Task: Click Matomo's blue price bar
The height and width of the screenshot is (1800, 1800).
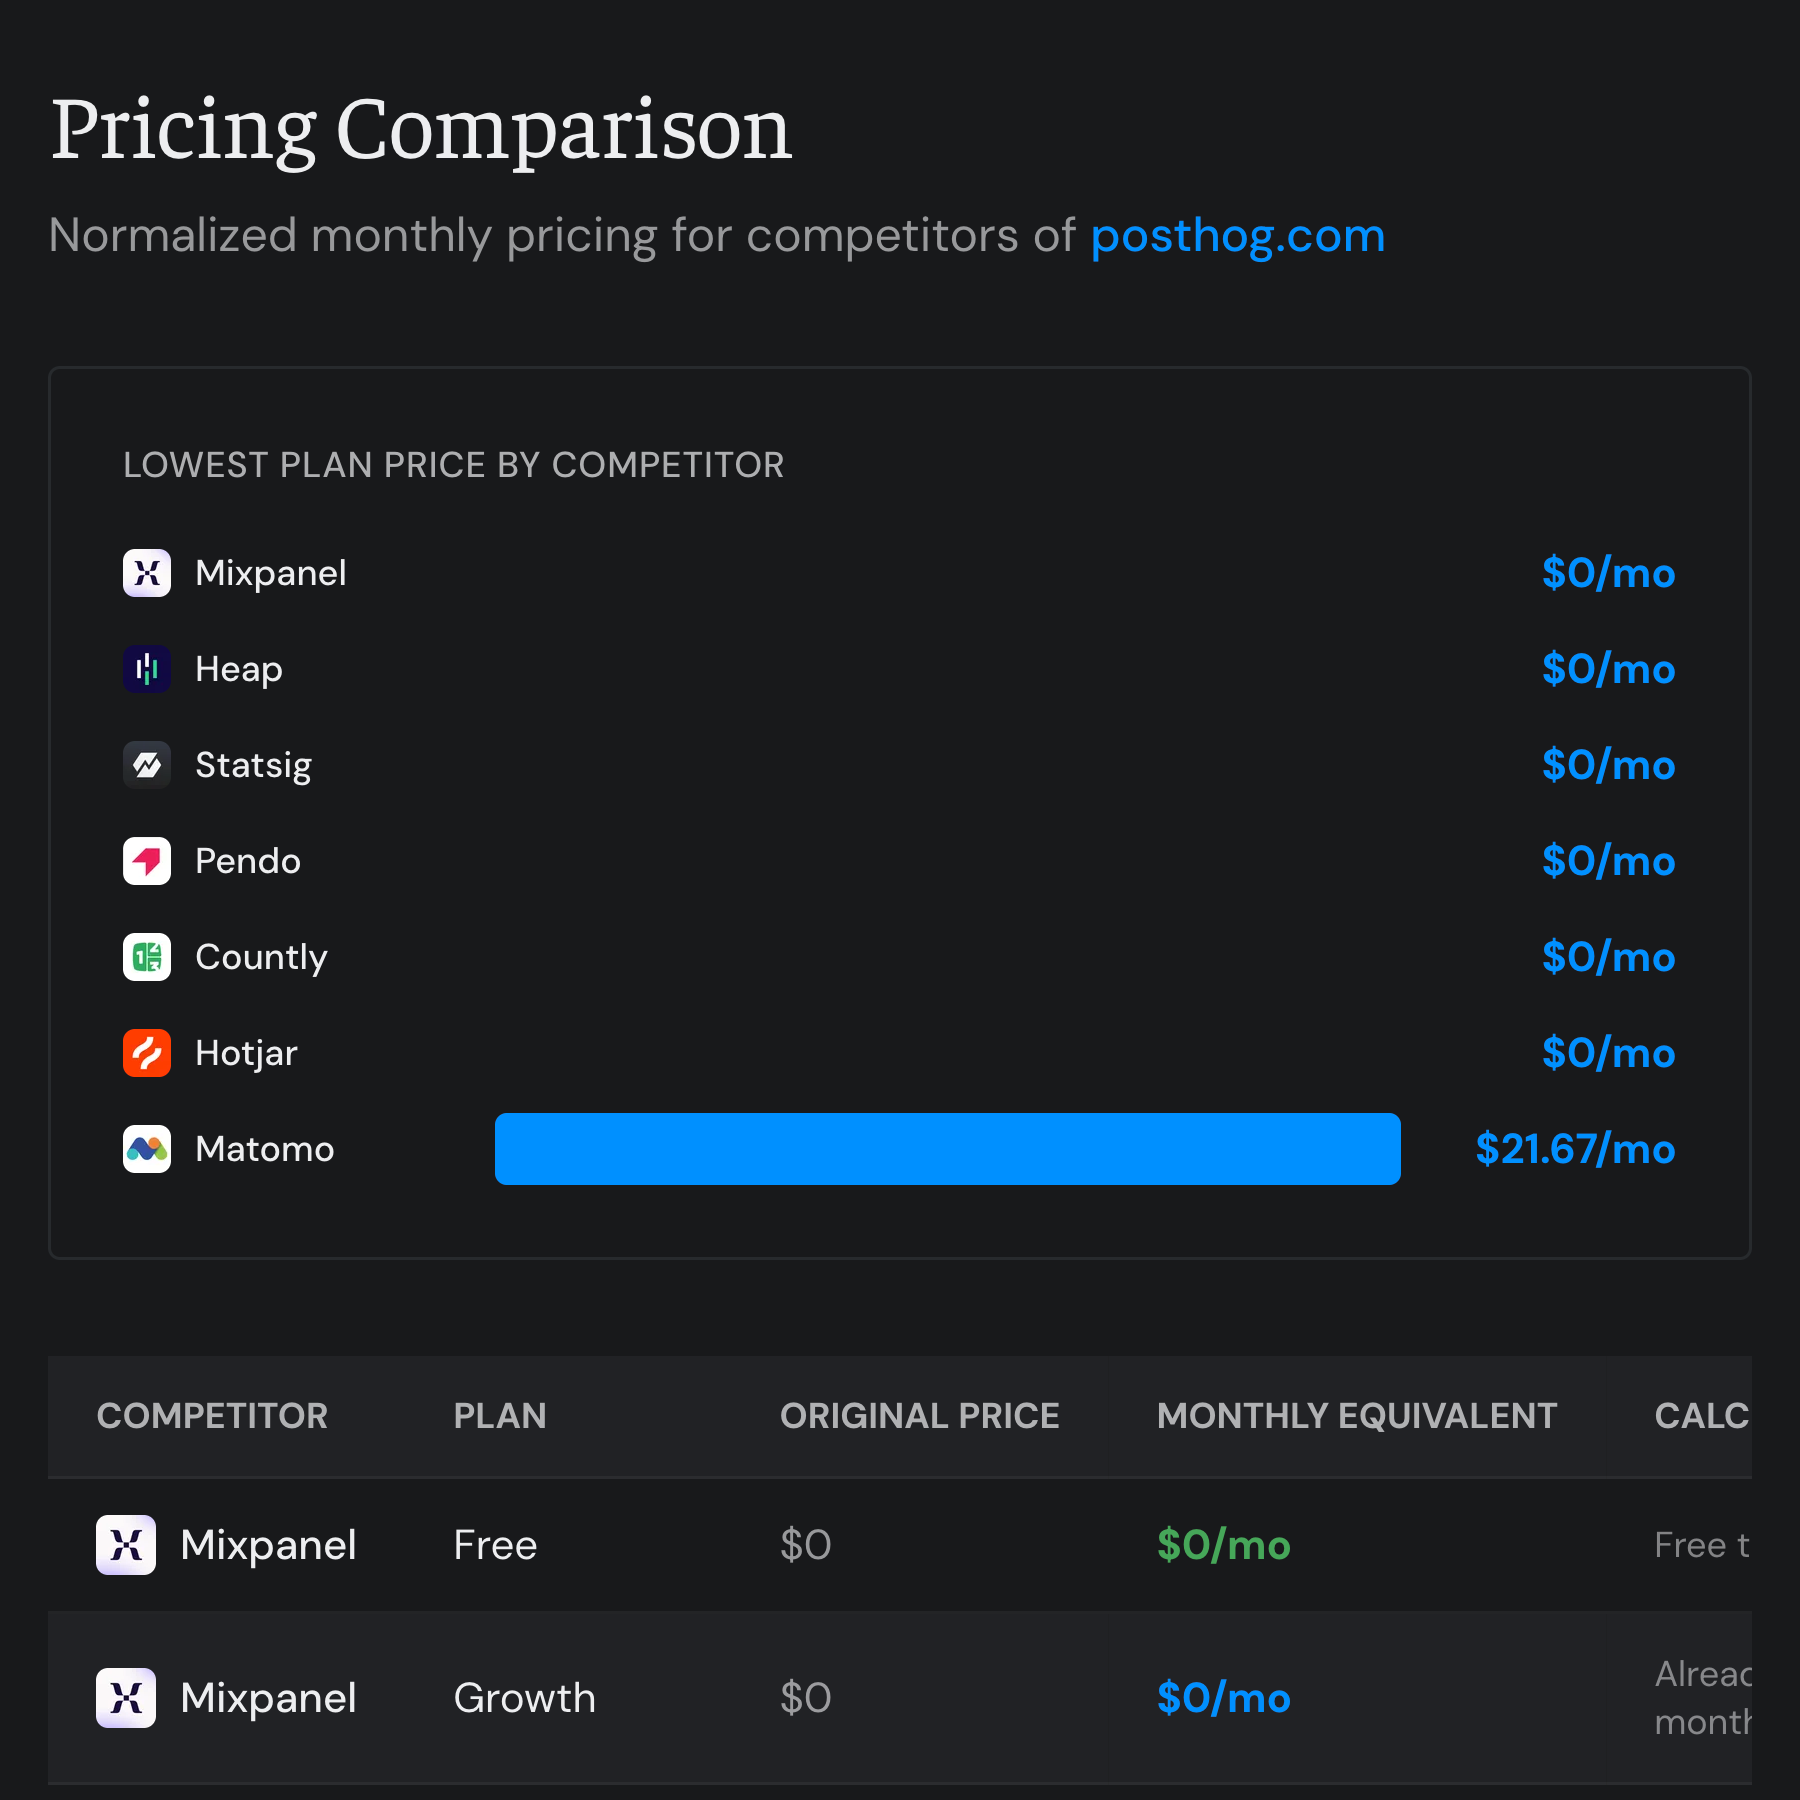Action: [x=947, y=1149]
